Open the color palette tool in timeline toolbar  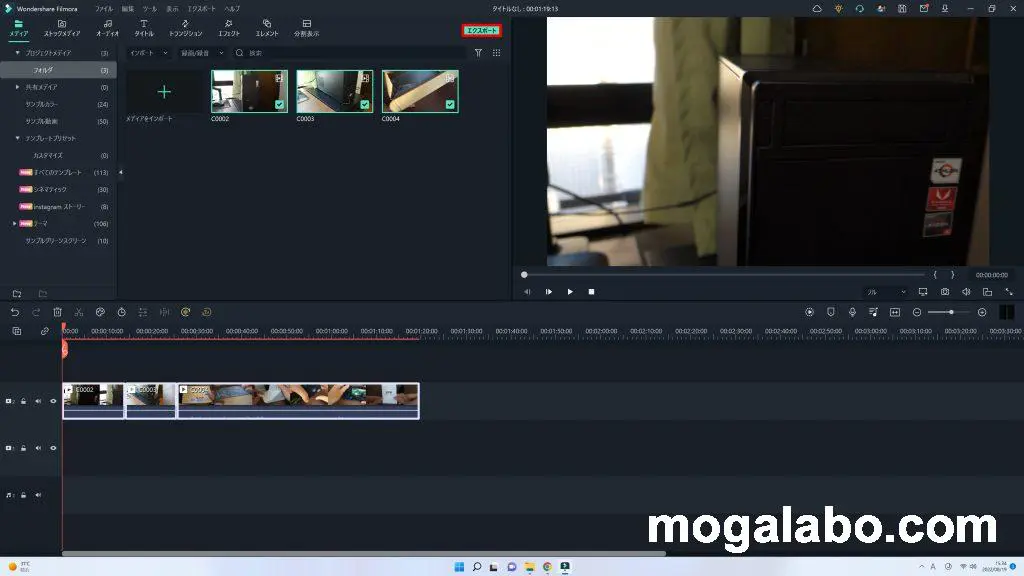click(100, 312)
